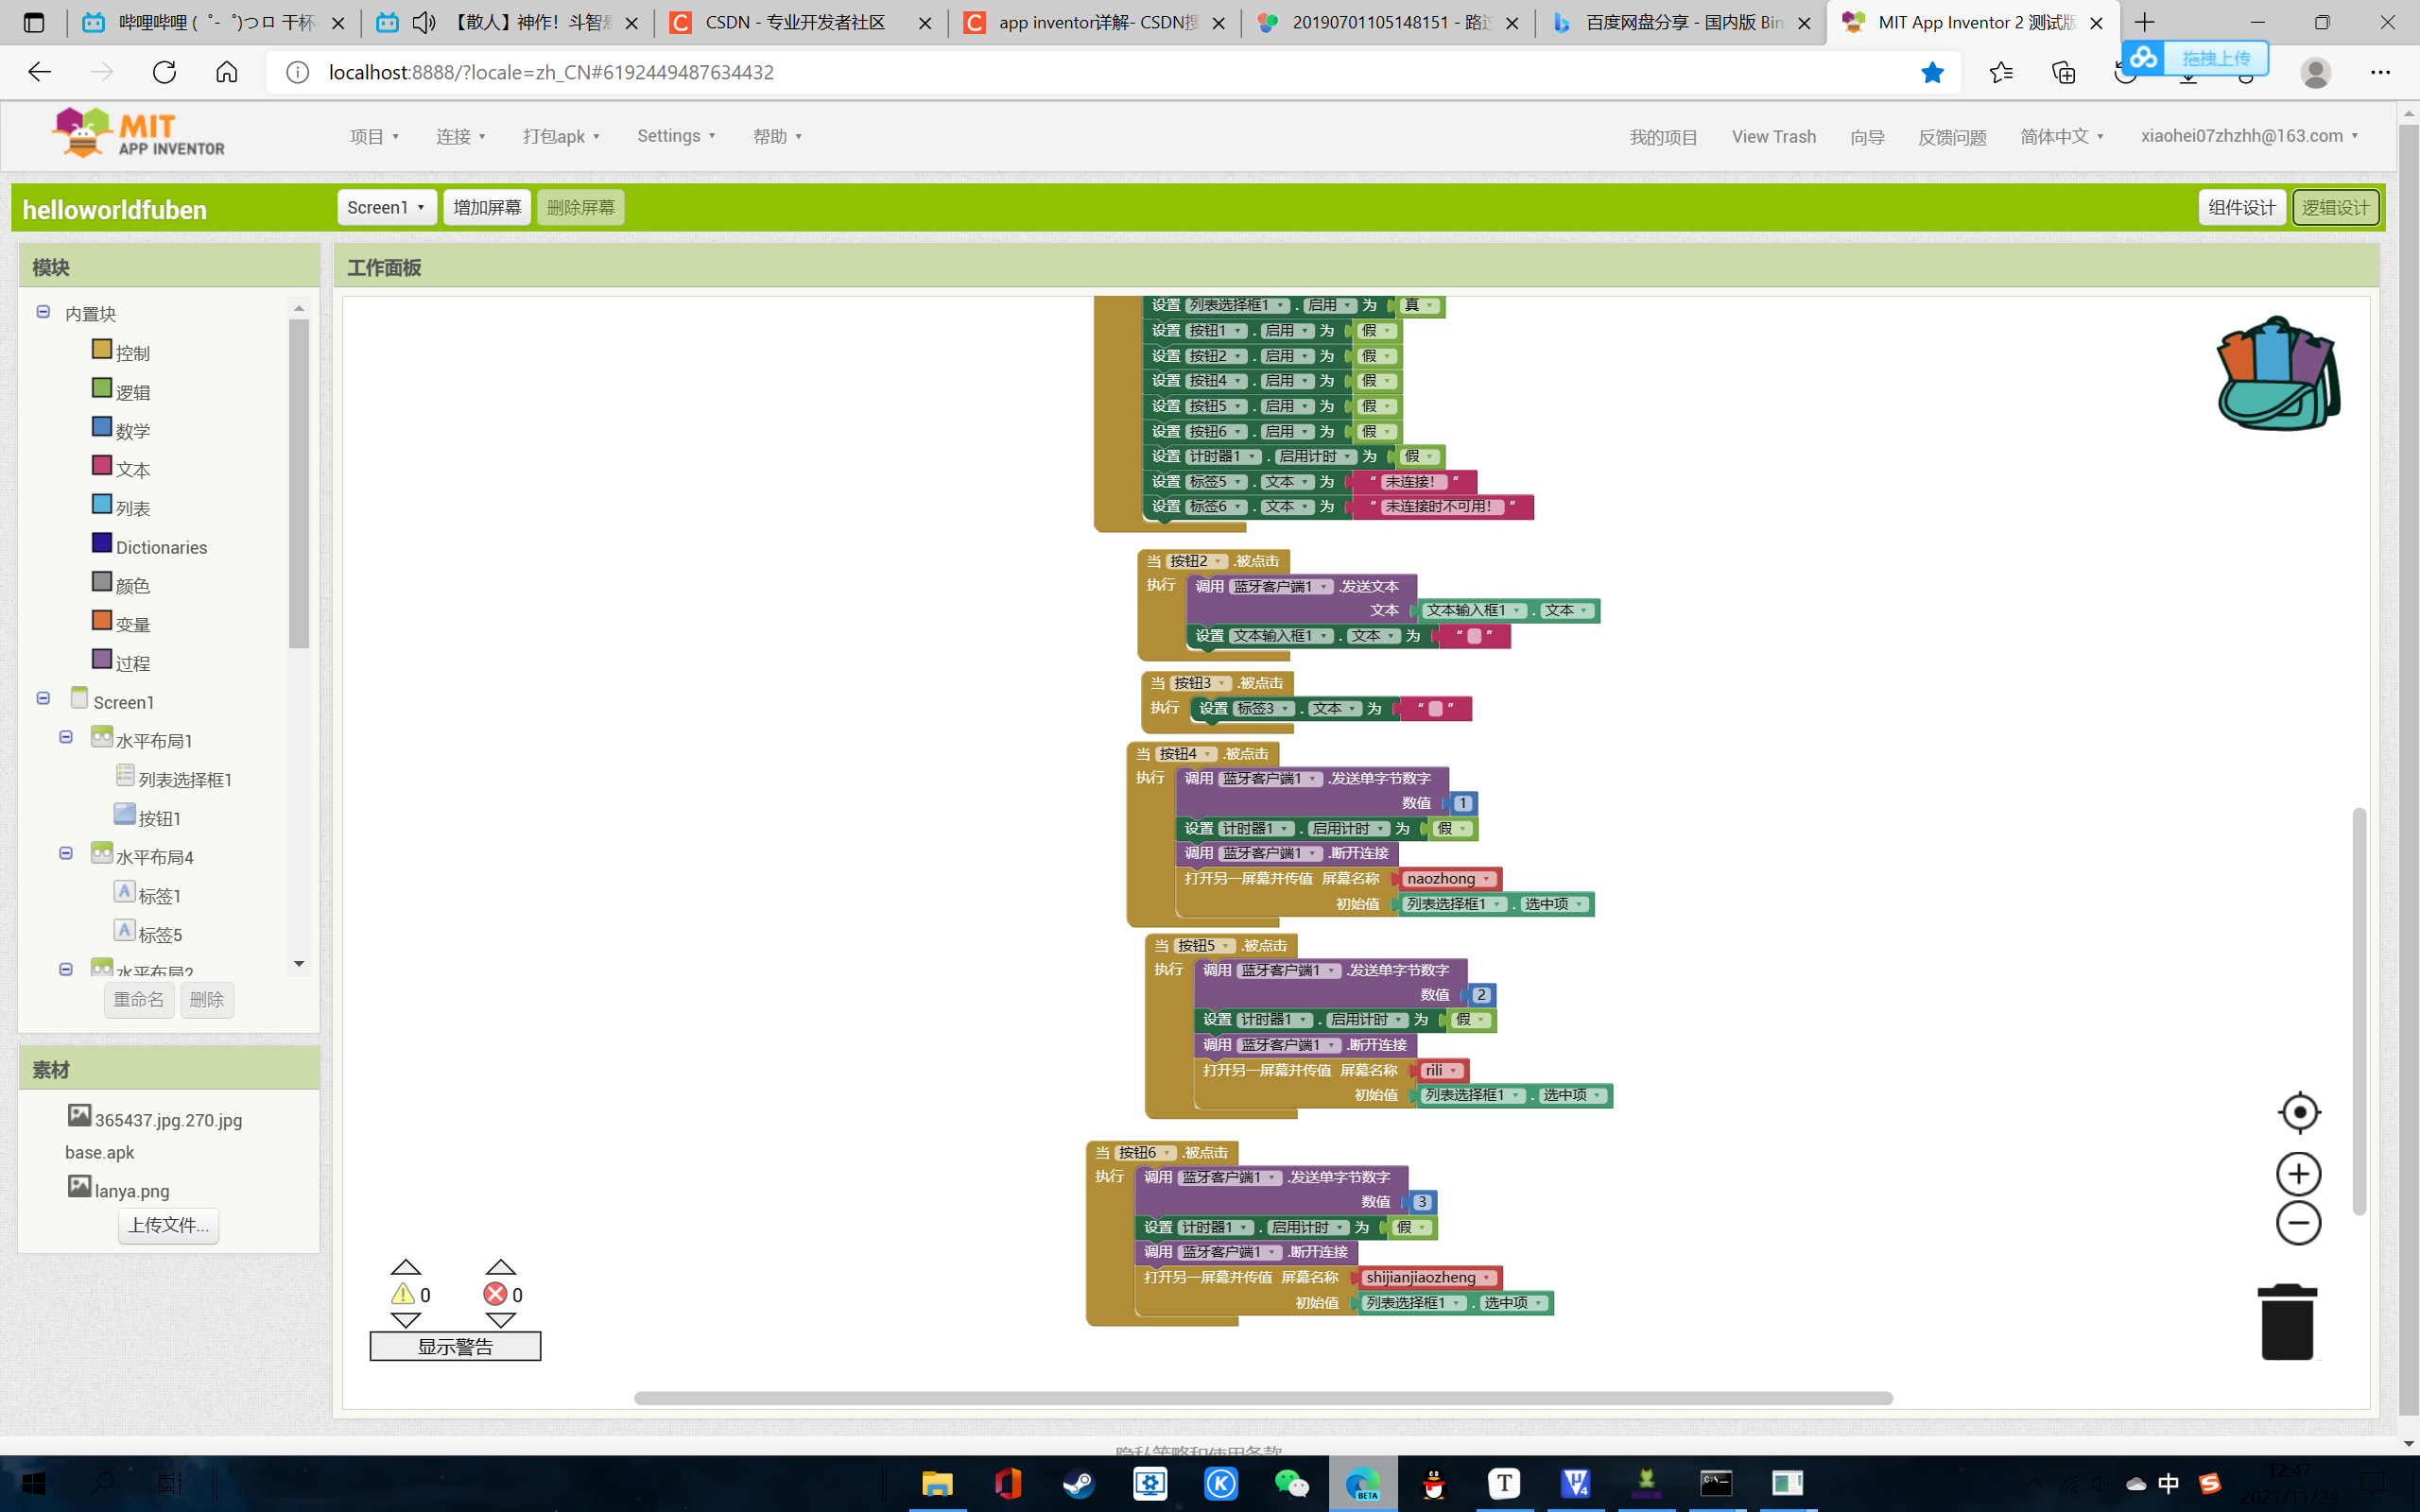Click the red error counter icon
The image size is (2420, 1512).
[495, 1294]
